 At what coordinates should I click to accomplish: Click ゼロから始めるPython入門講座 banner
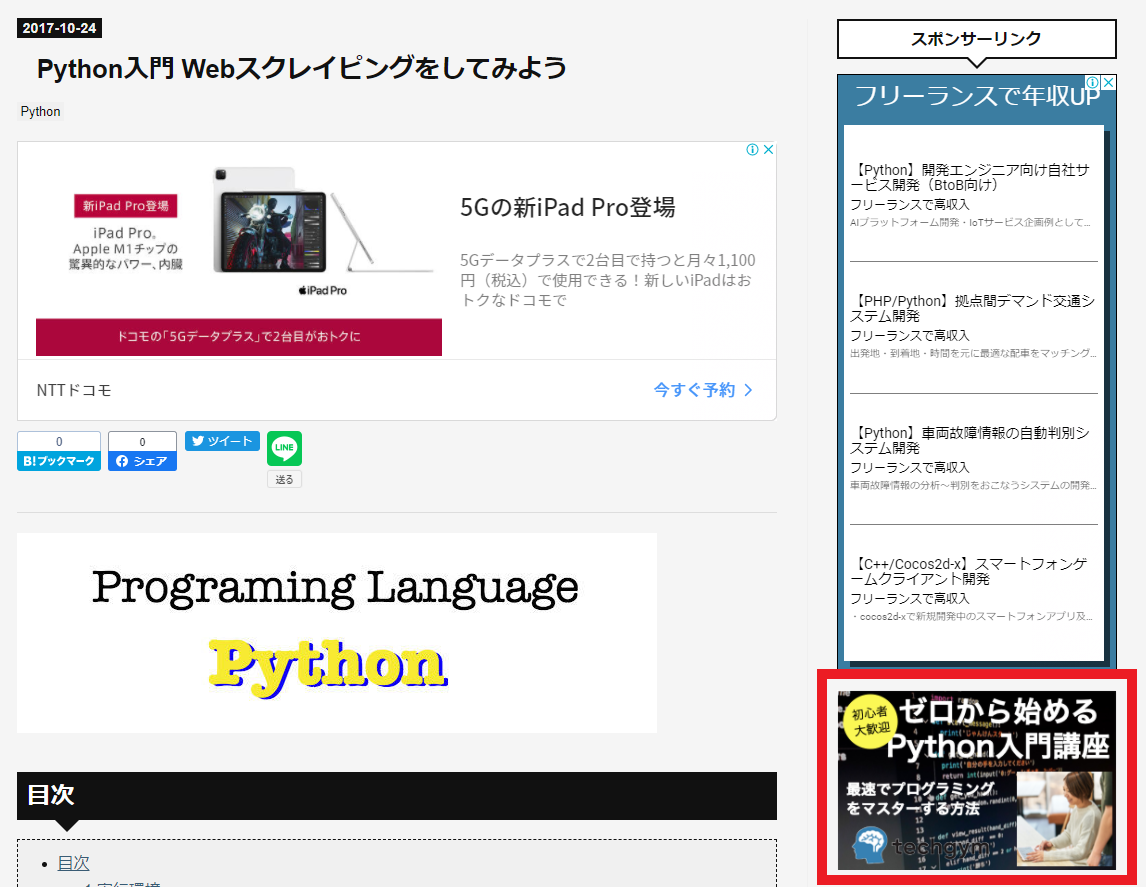[x=976, y=780]
